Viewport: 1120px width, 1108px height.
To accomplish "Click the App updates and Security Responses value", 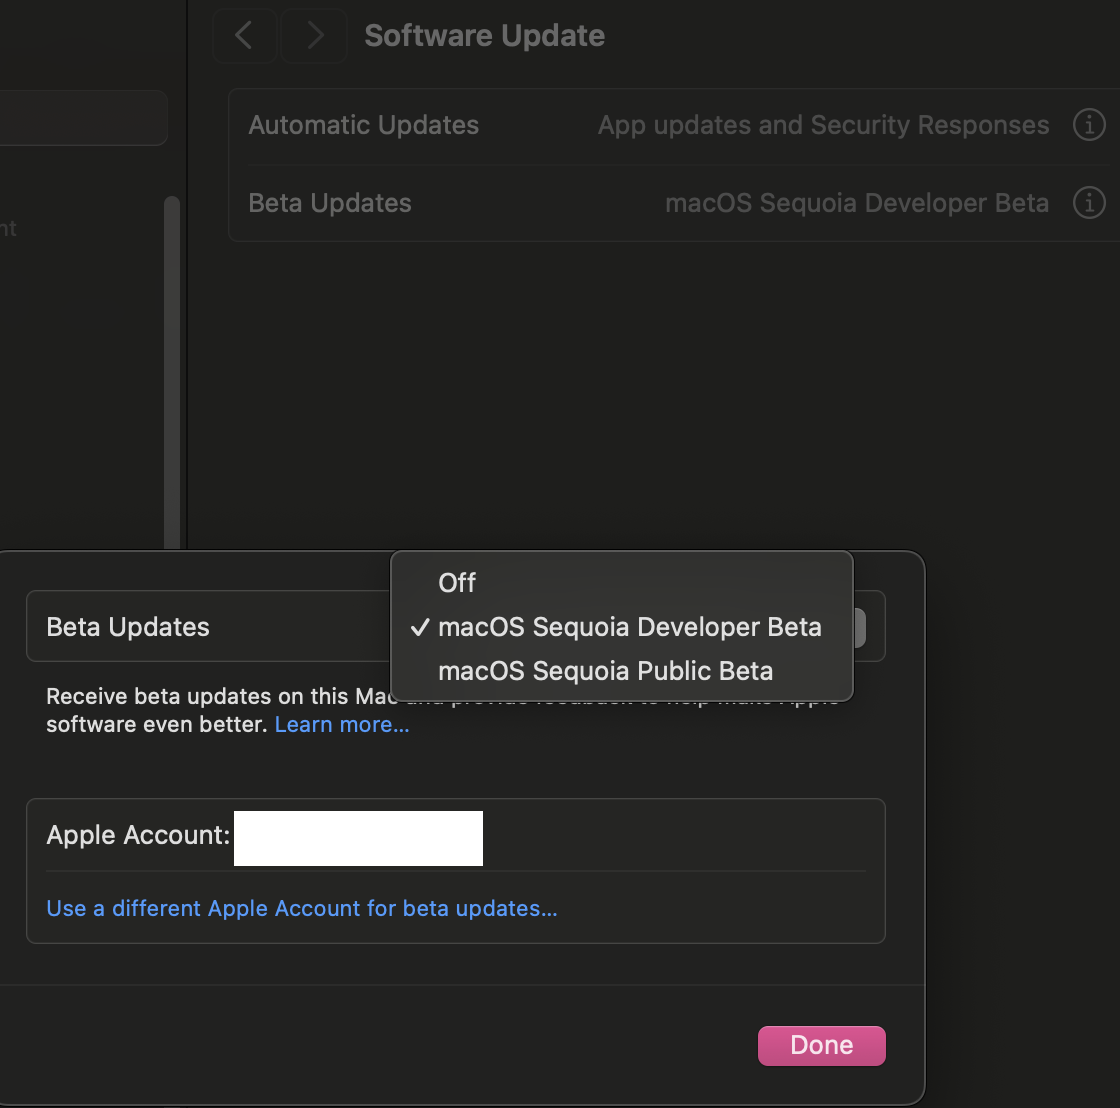I will [823, 125].
